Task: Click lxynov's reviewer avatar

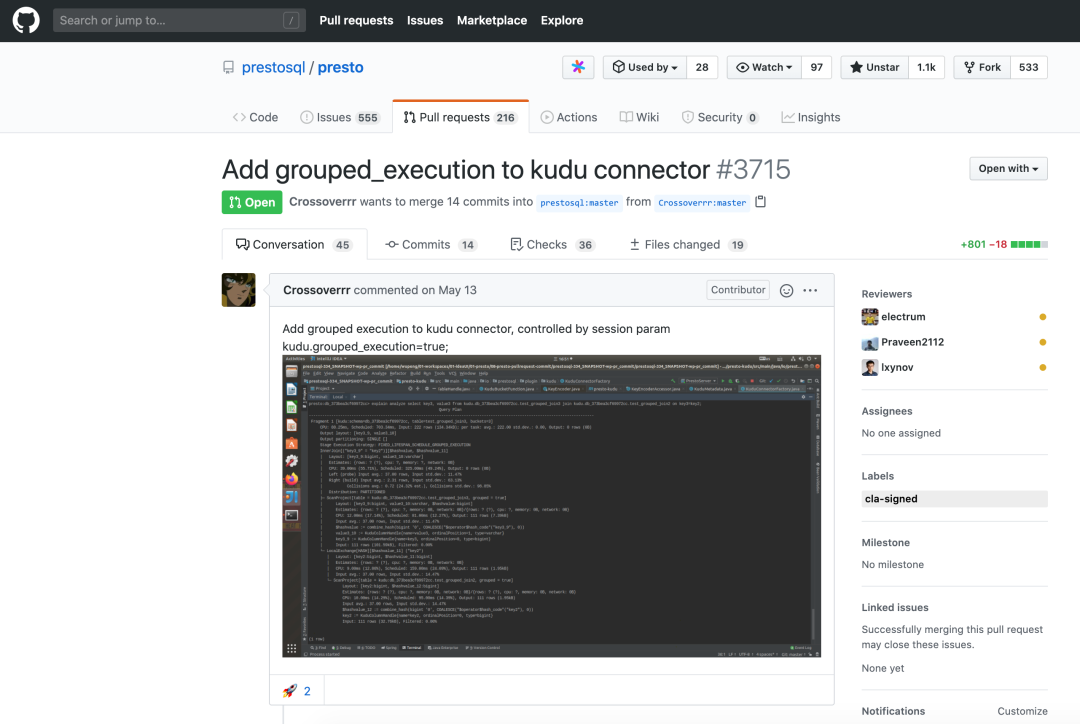Action: tap(870, 368)
